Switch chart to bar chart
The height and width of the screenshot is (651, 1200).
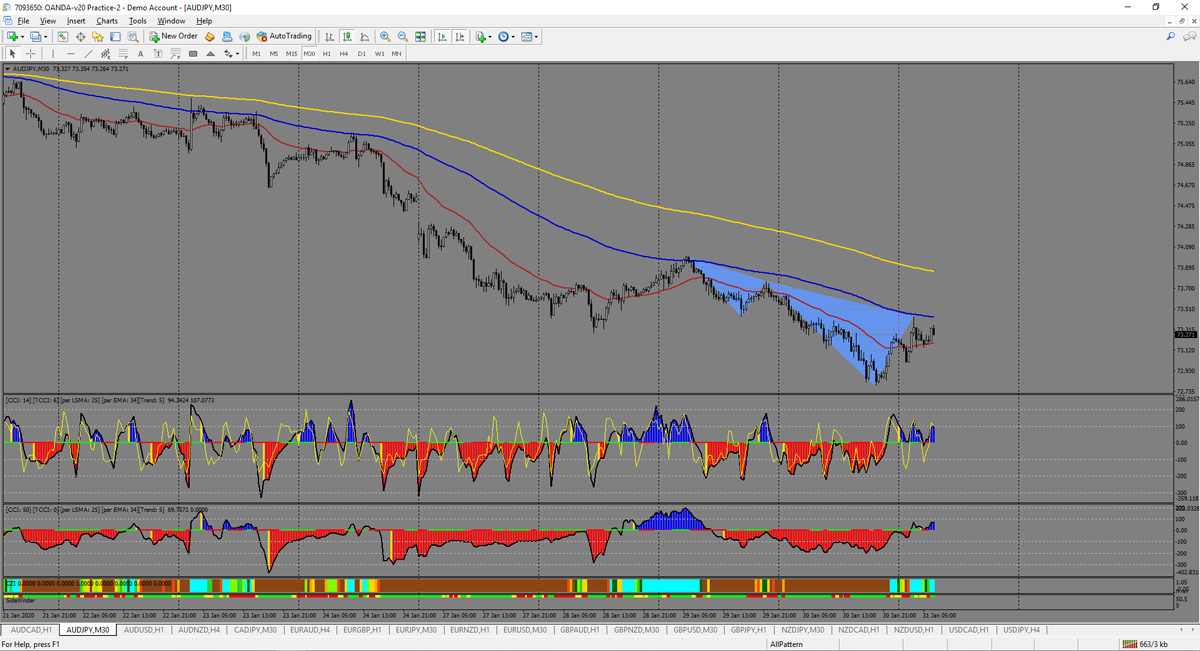[x=329, y=37]
